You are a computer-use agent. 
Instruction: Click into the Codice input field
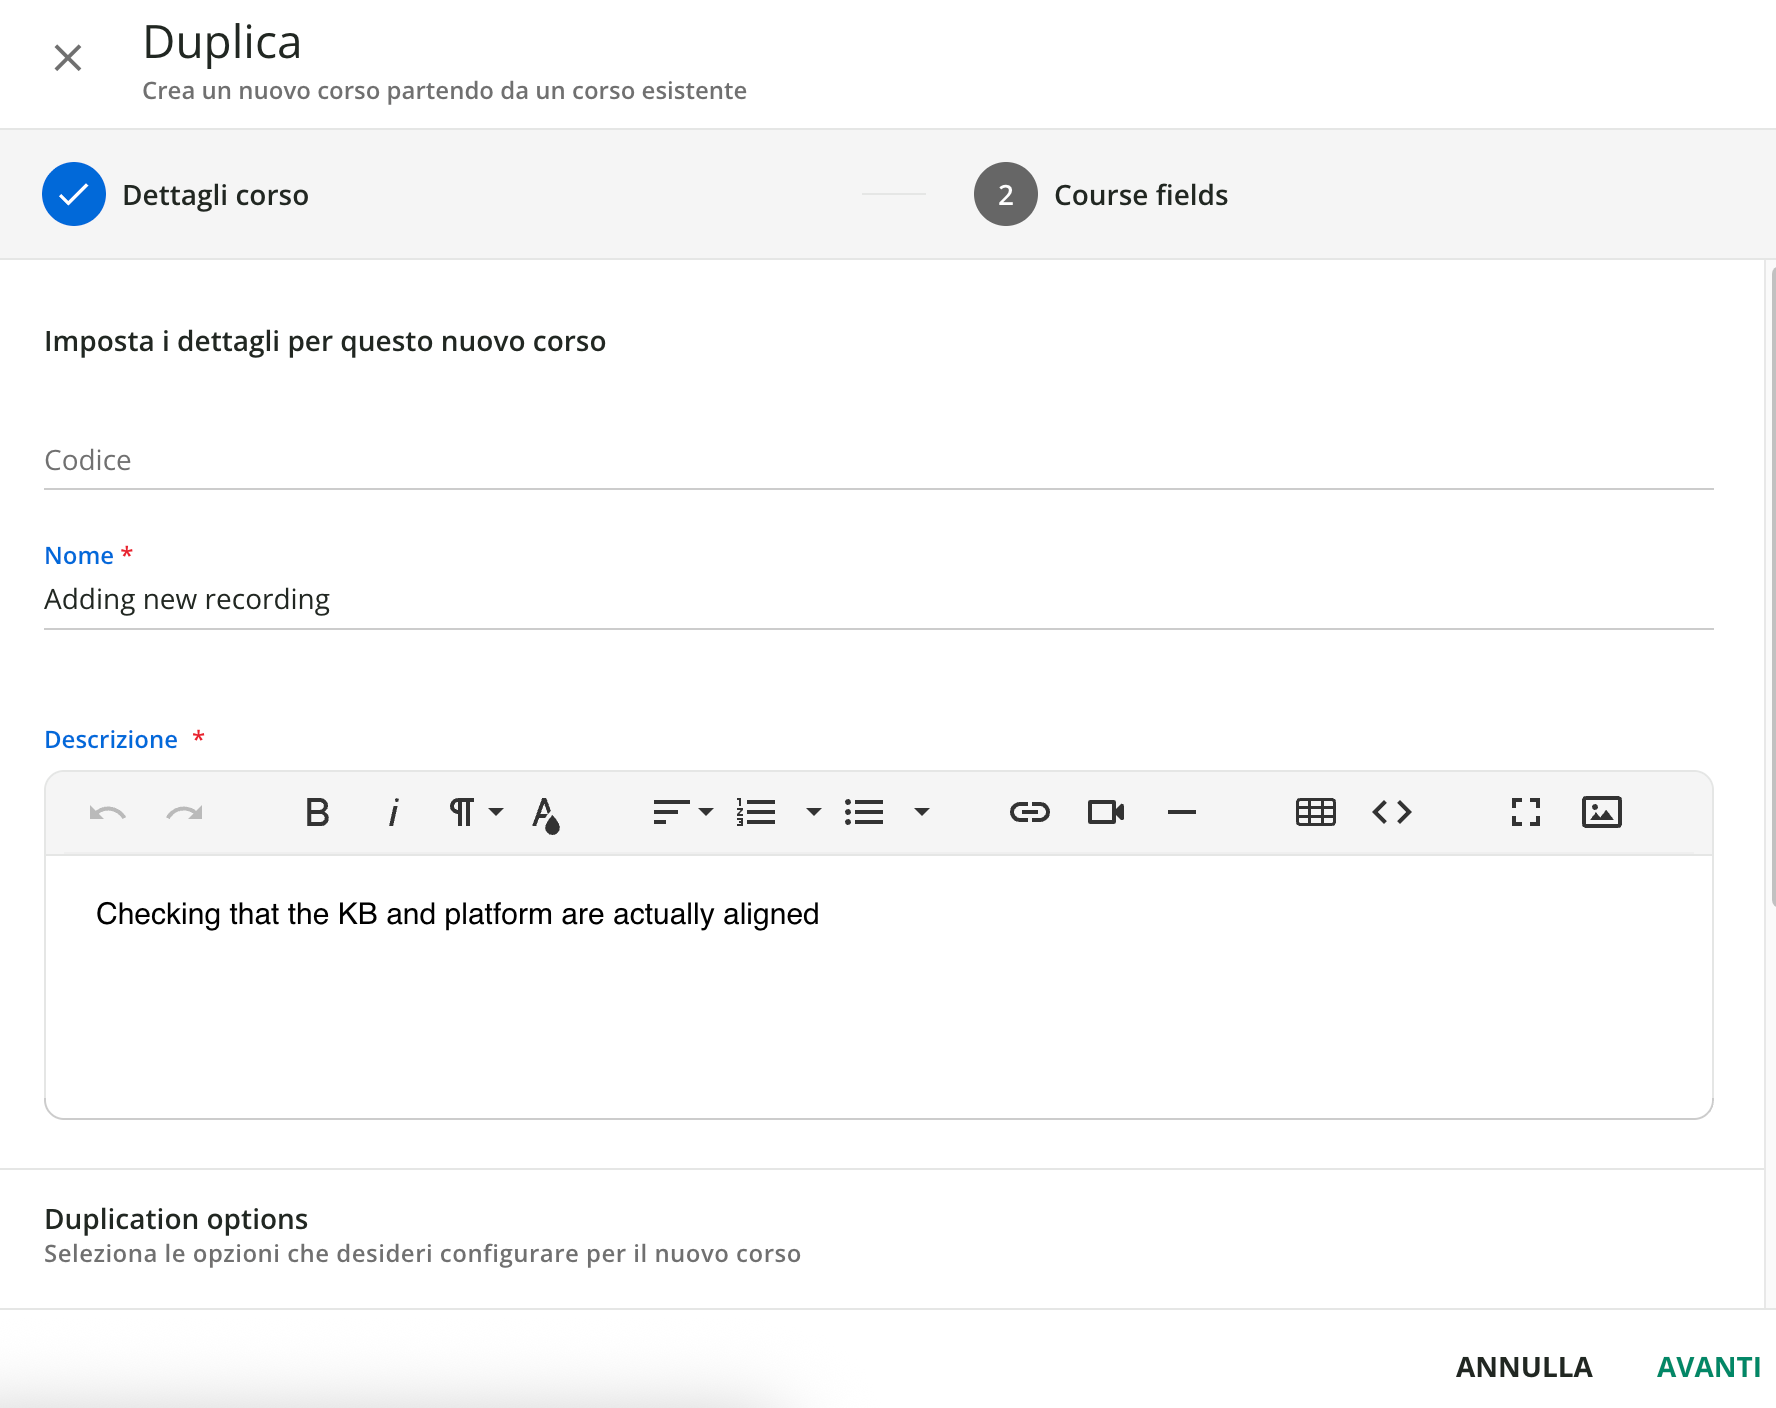878,461
